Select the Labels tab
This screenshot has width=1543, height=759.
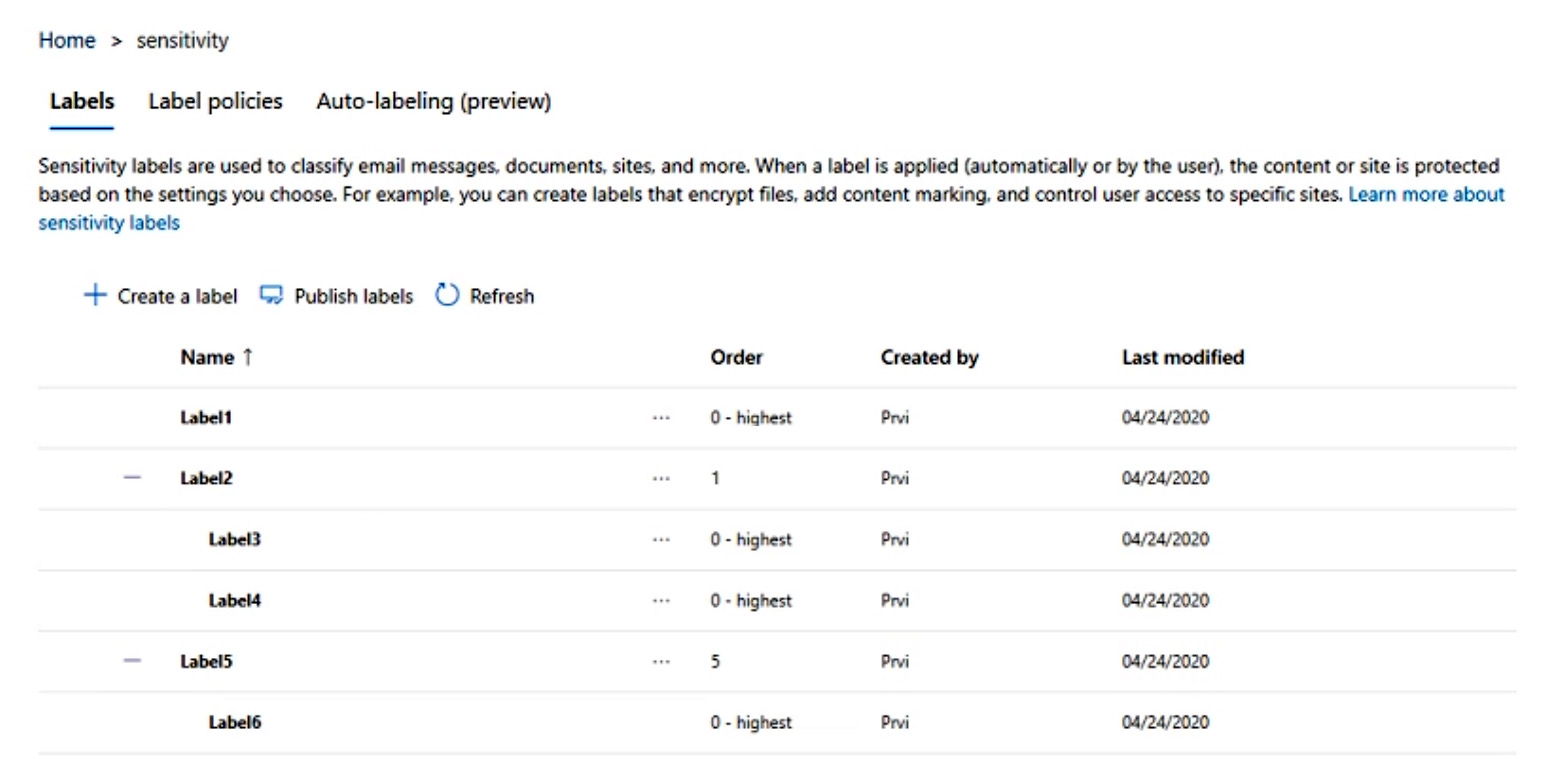[82, 101]
